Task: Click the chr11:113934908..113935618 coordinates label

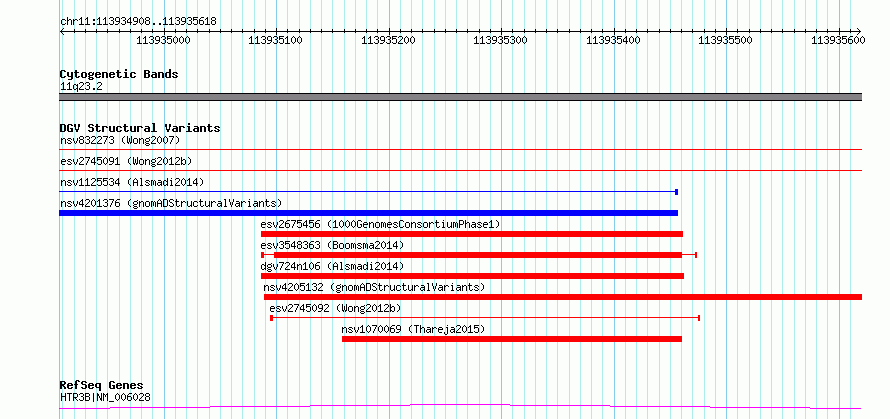Action: point(138,22)
